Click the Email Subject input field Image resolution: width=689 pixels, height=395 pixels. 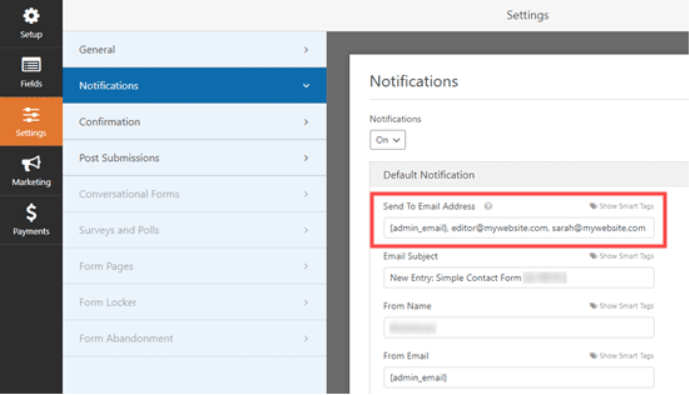[x=519, y=278]
